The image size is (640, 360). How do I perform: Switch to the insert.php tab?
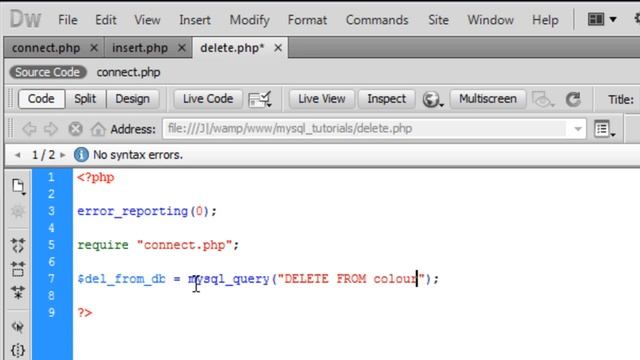click(140, 48)
